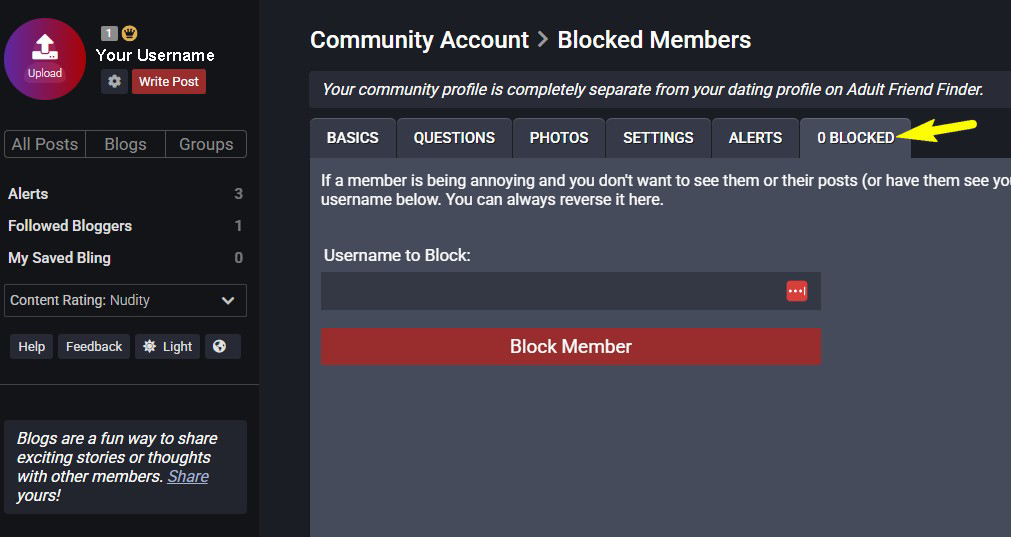Follow the Share yours link
The height and width of the screenshot is (537, 1011).
tap(188, 476)
